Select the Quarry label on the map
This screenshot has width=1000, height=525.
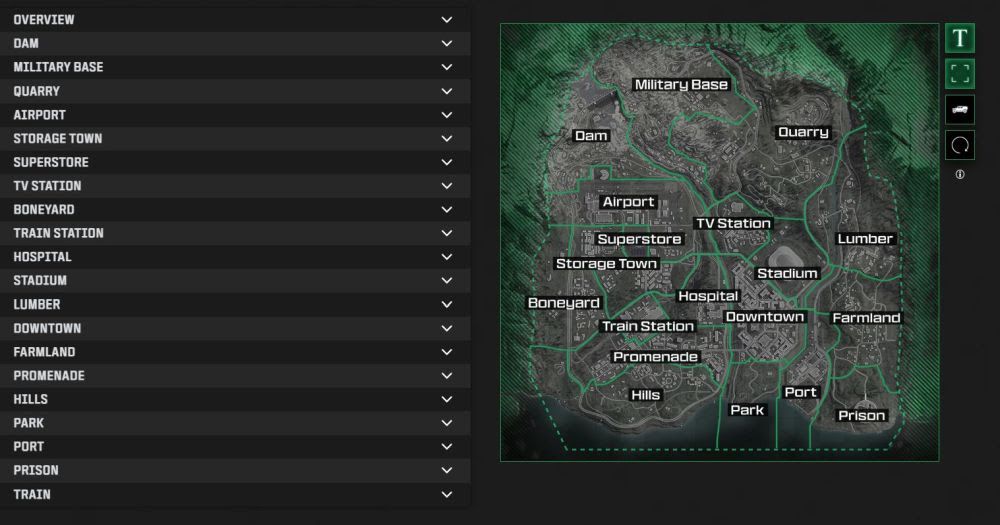pos(803,132)
